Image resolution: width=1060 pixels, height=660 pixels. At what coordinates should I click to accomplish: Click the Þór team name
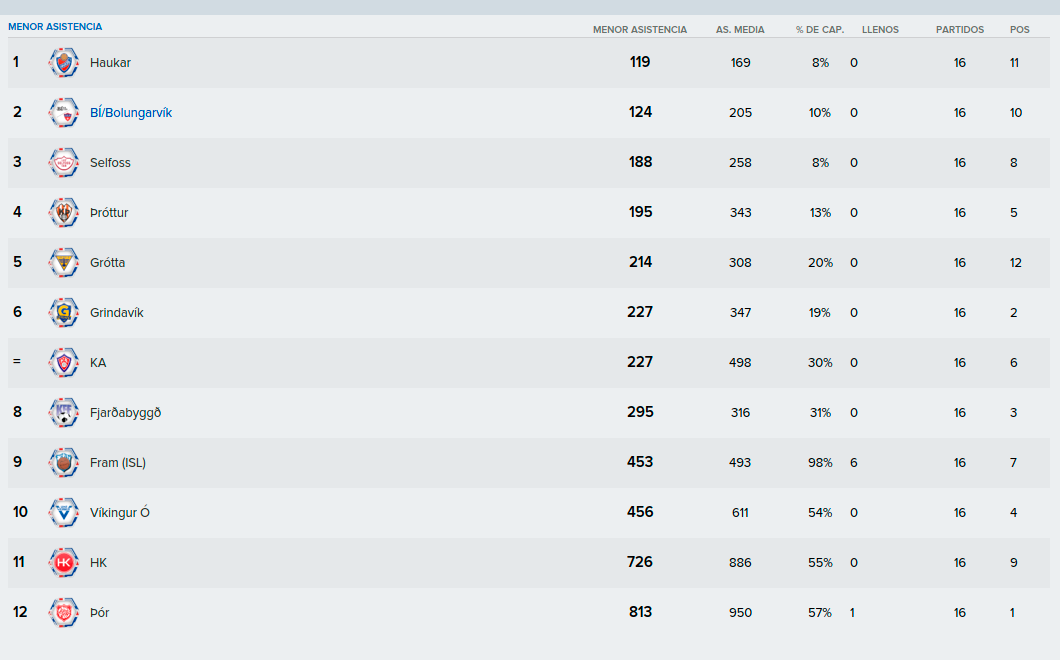click(x=99, y=613)
